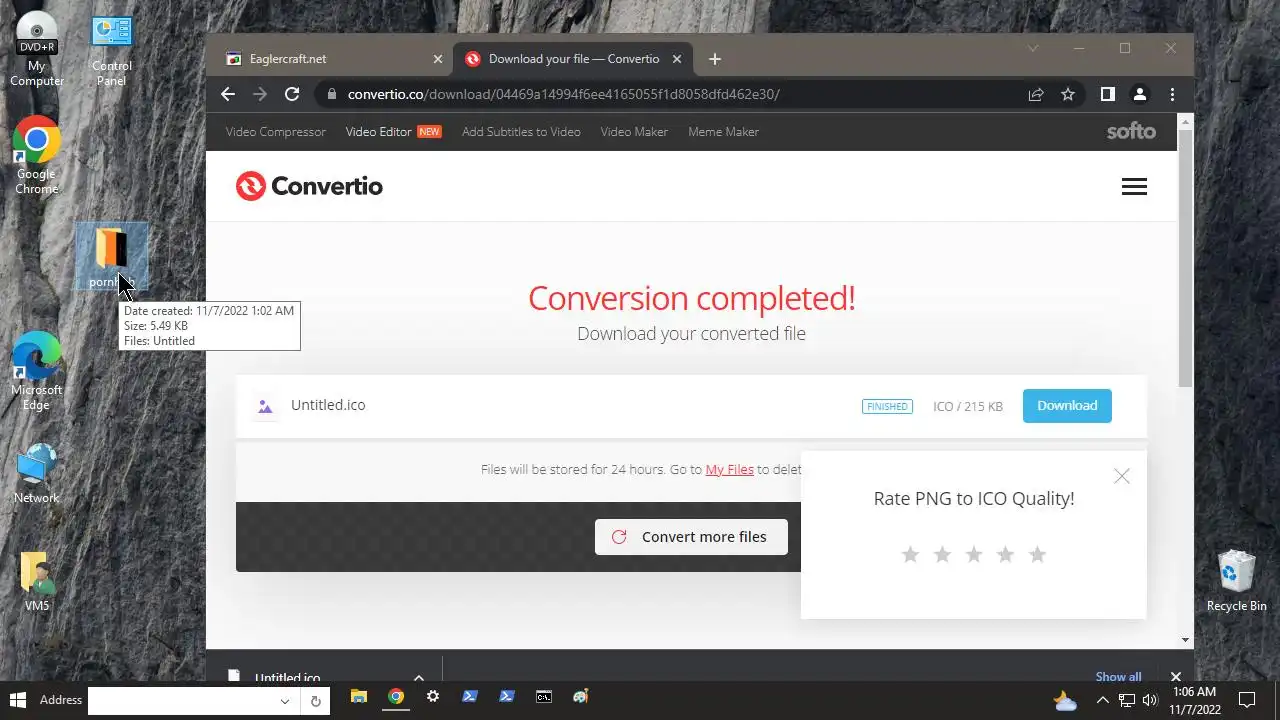Open the network tray icon
1280x720 pixels.
pos(1127,700)
